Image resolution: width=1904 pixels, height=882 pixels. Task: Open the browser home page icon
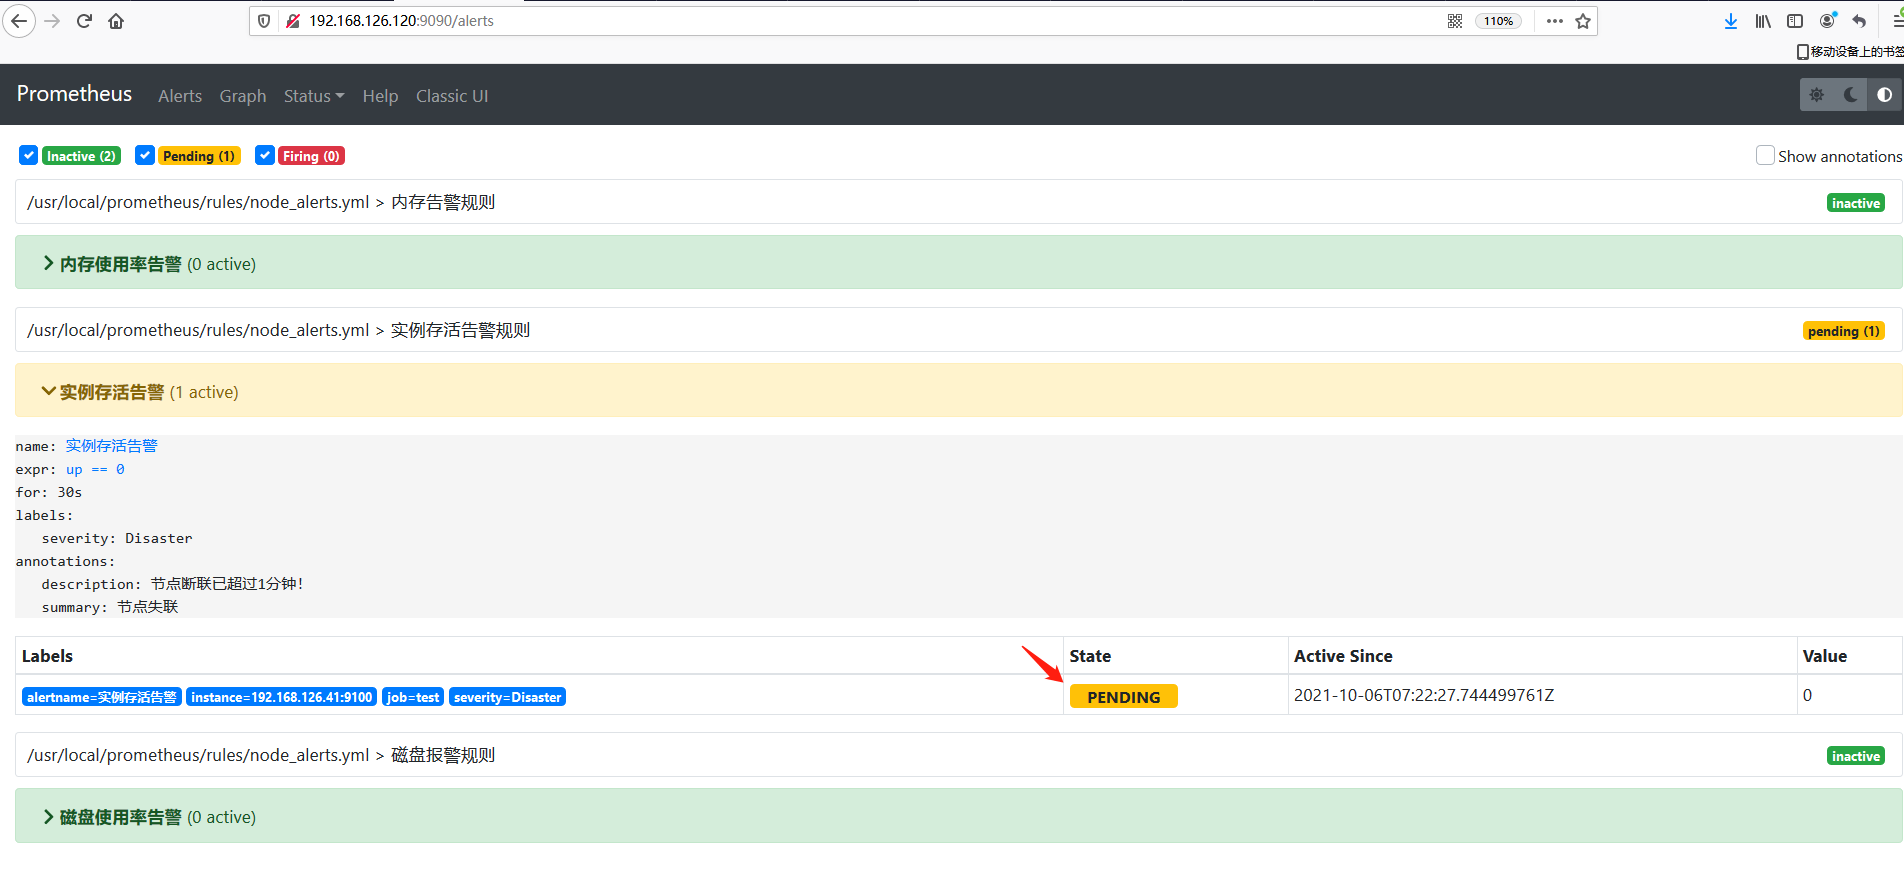116,21
